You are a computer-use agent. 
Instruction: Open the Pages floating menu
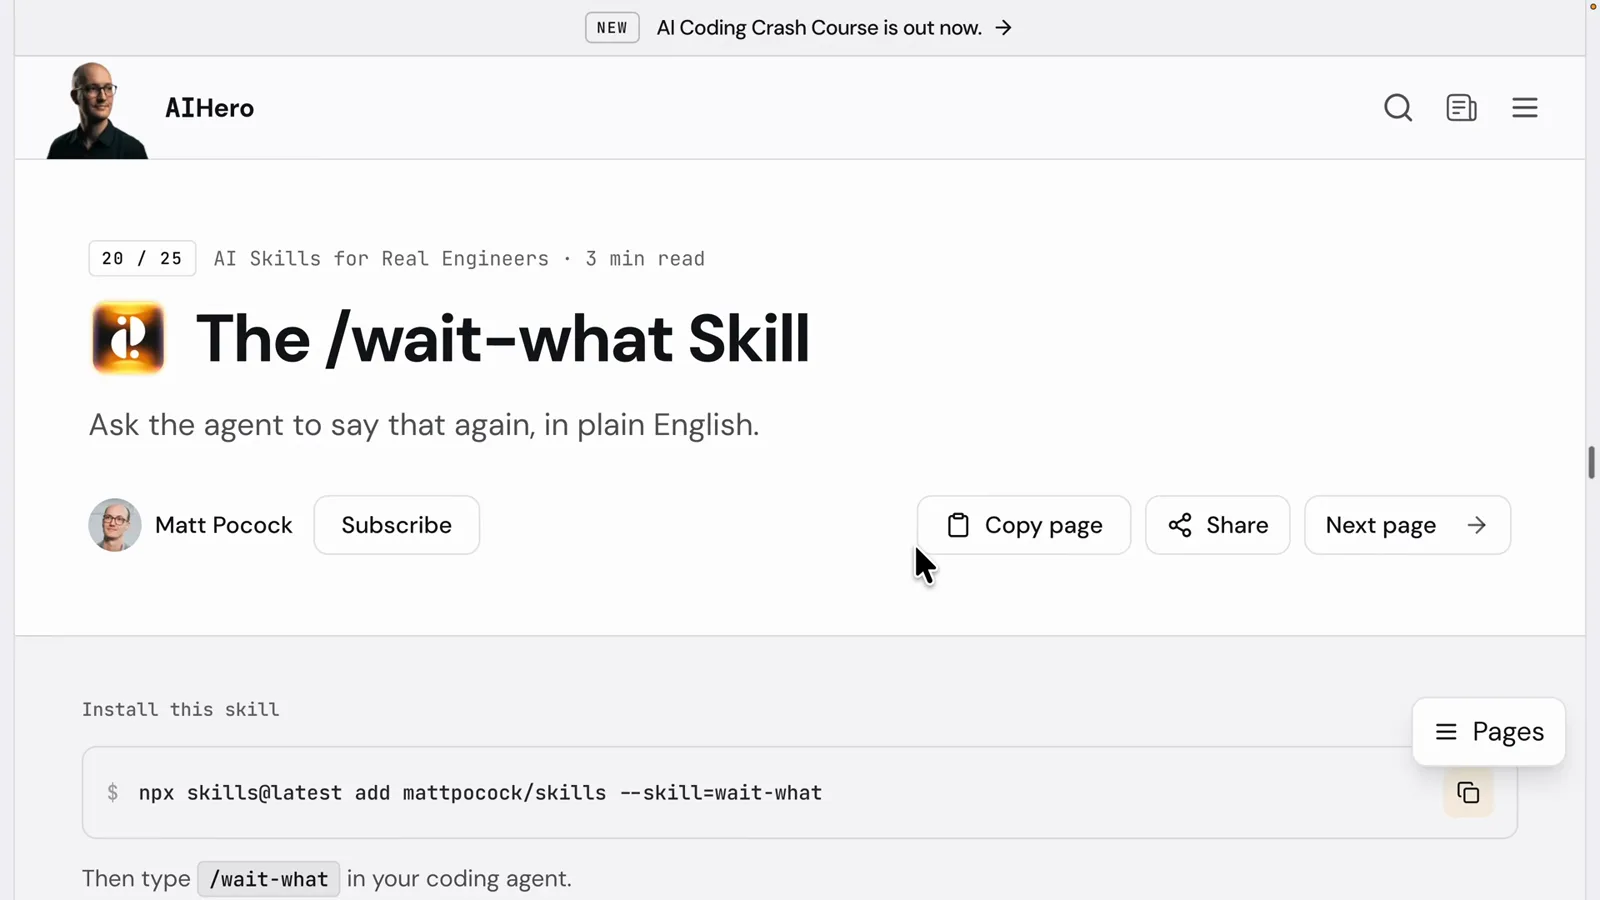point(1489,732)
